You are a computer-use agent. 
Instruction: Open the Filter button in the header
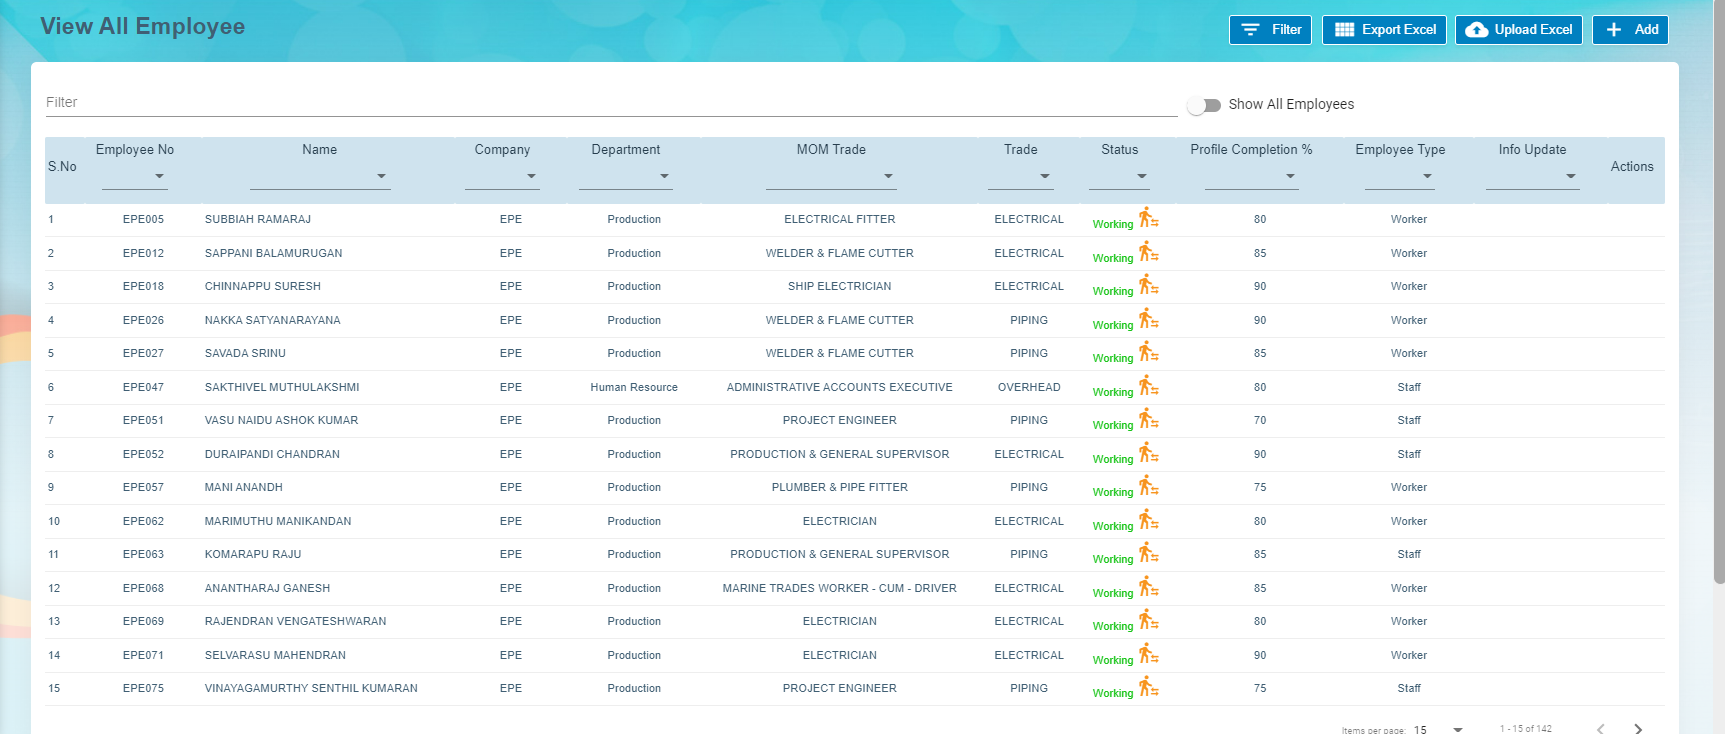pyautogui.click(x=1270, y=30)
